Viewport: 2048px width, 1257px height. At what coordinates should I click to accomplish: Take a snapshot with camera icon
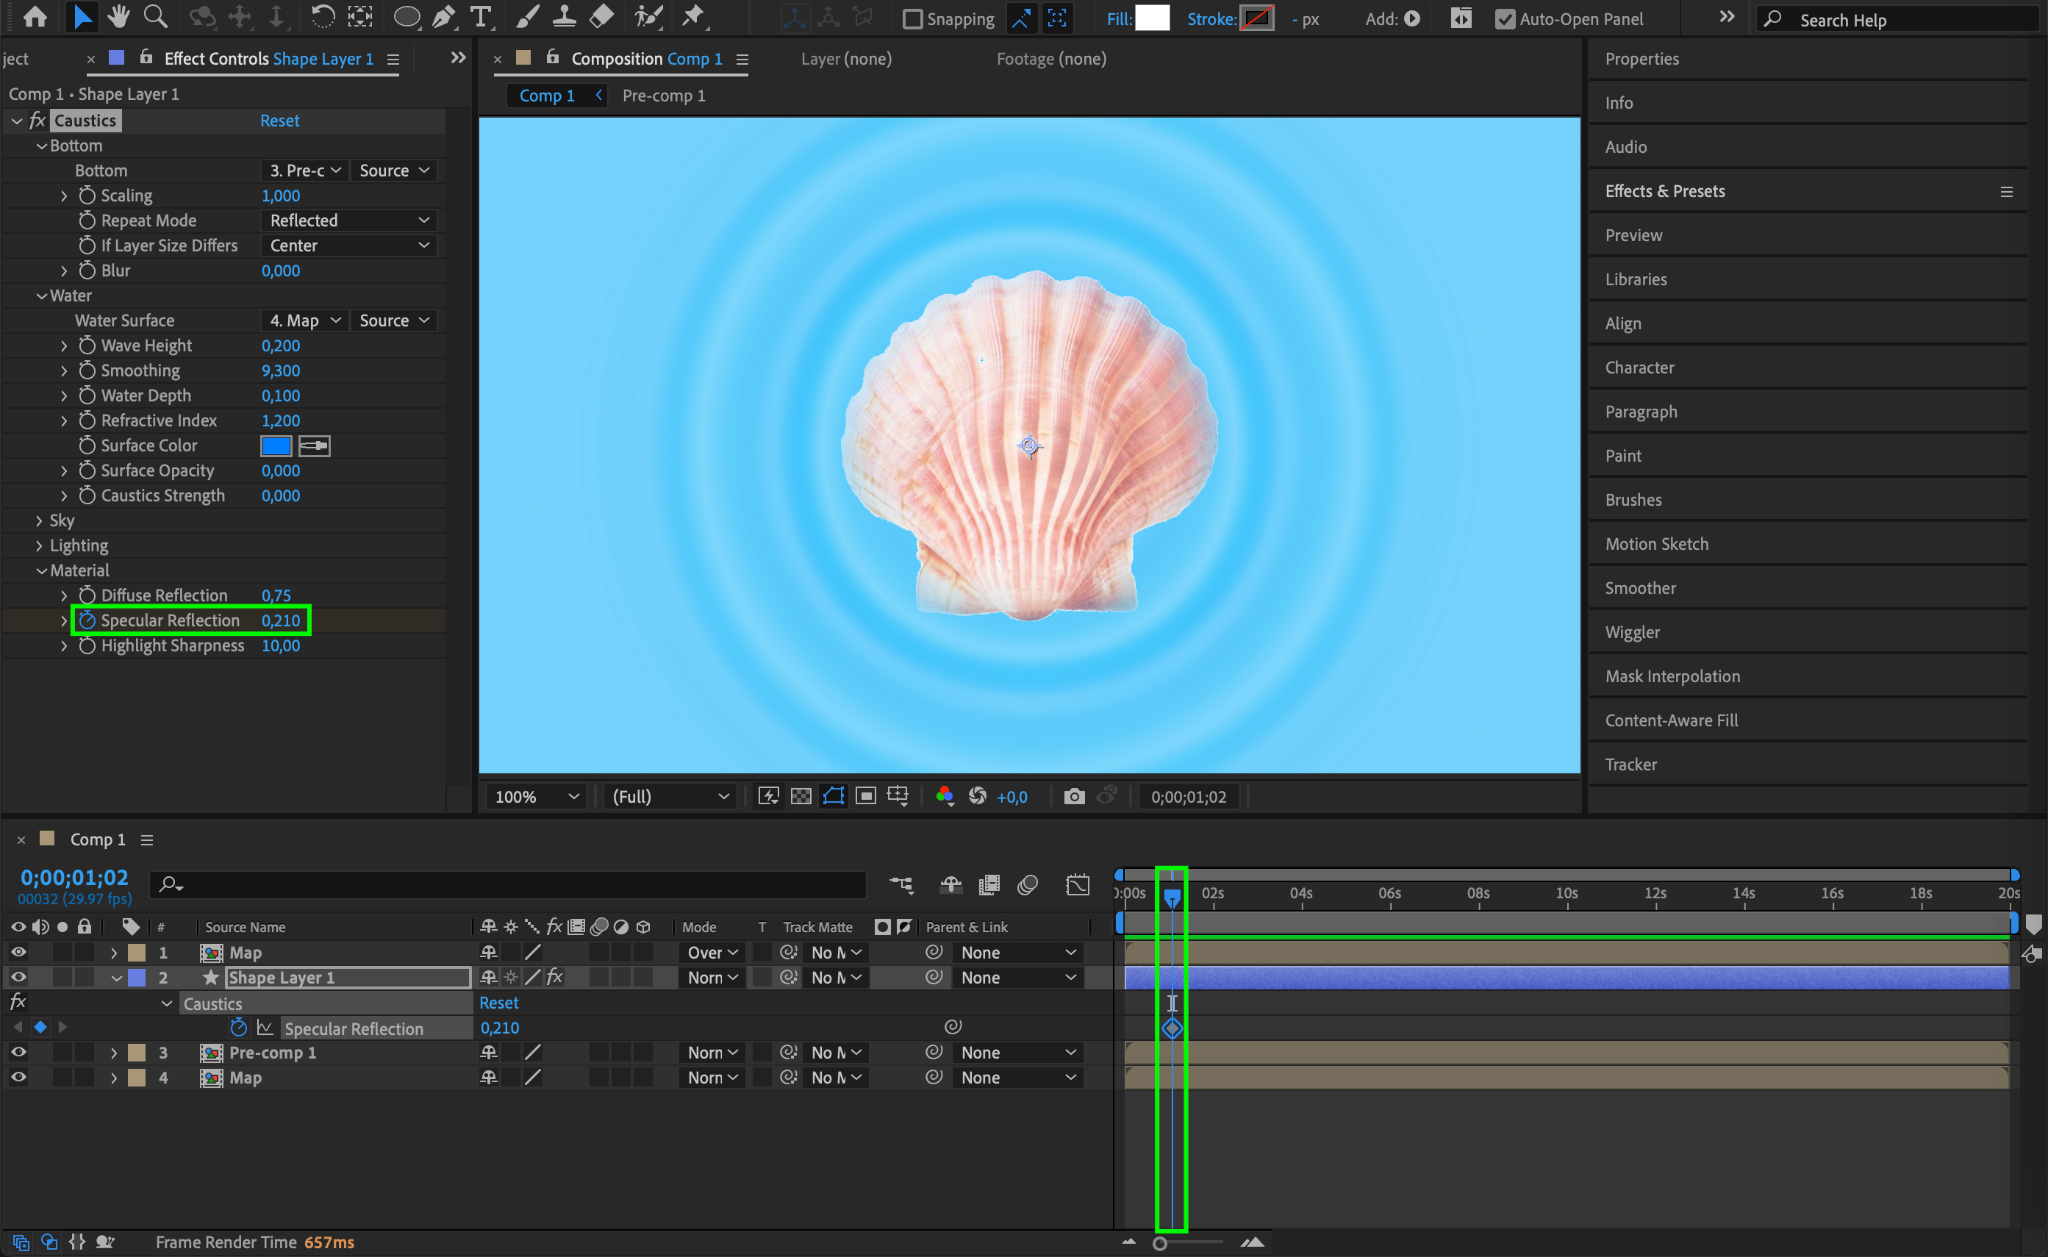pyautogui.click(x=1074, y=796)
